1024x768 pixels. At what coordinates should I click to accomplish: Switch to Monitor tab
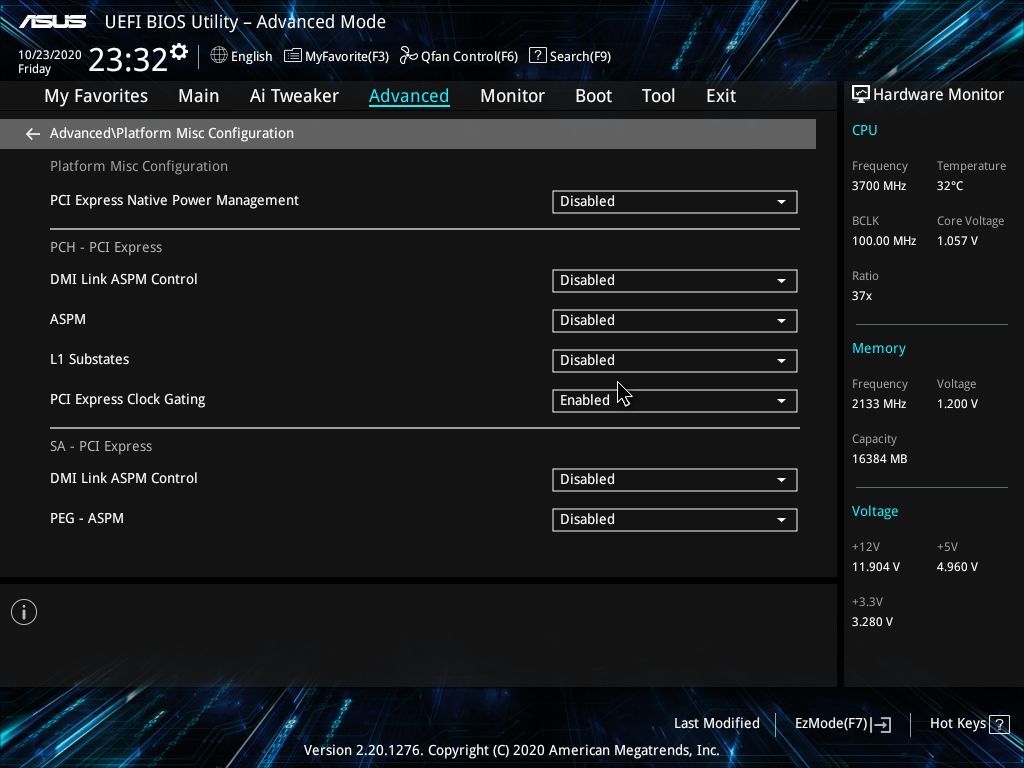point(512,96)
